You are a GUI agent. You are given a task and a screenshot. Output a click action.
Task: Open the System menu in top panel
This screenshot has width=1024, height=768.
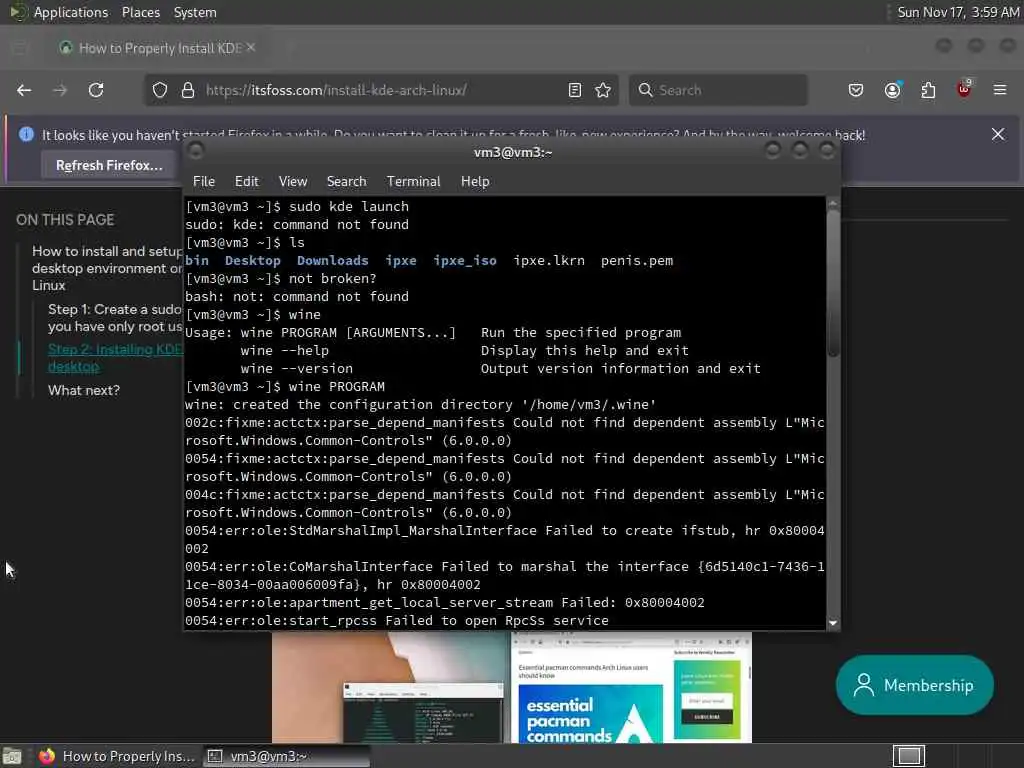[195, 12]
